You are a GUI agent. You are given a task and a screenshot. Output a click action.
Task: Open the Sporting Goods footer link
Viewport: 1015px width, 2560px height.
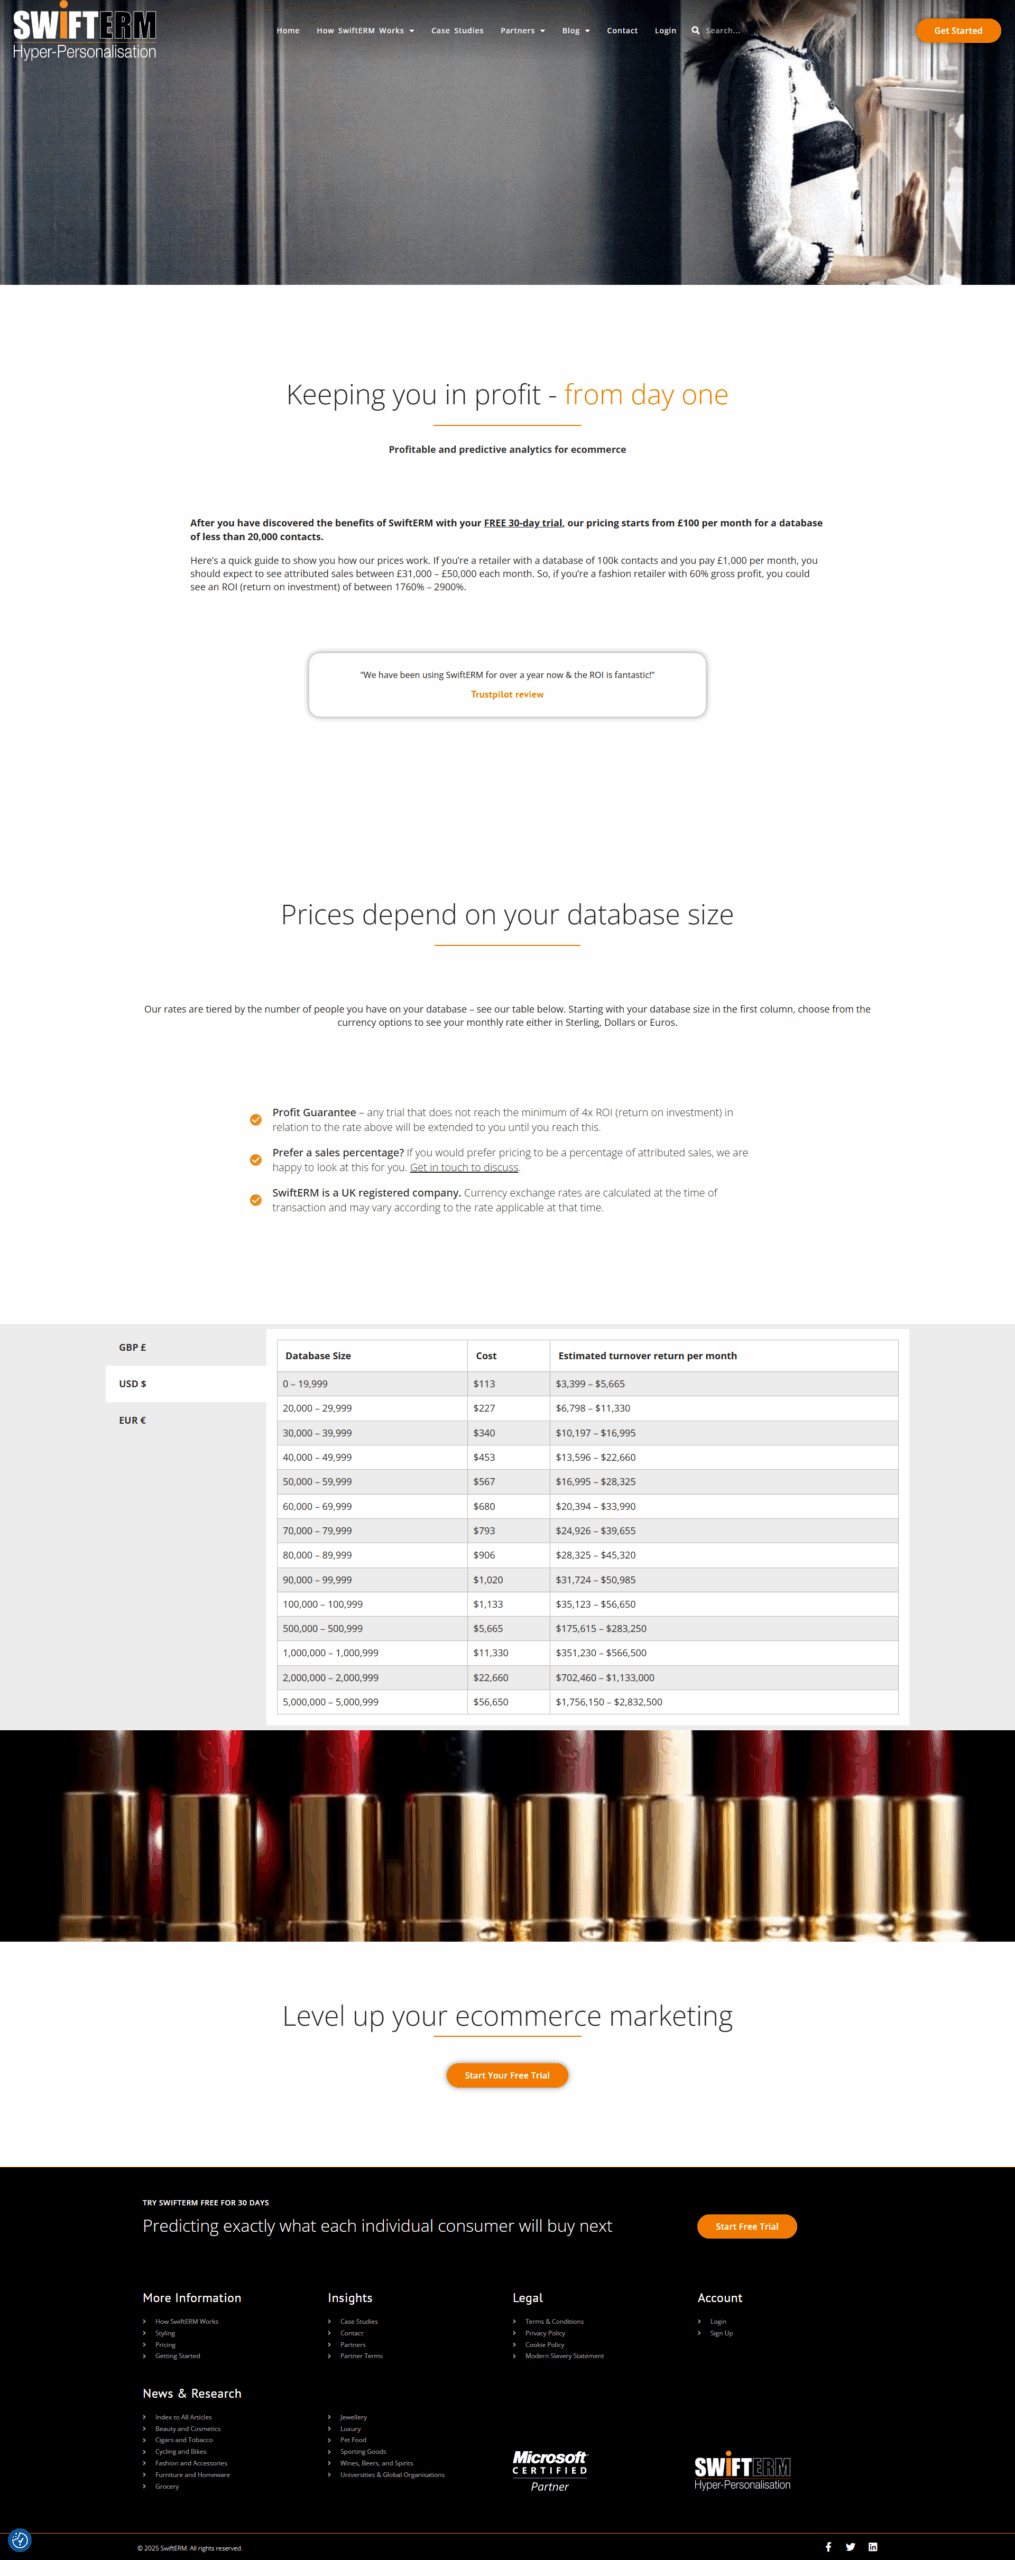pyautogui.click(x=363, y=2451)
